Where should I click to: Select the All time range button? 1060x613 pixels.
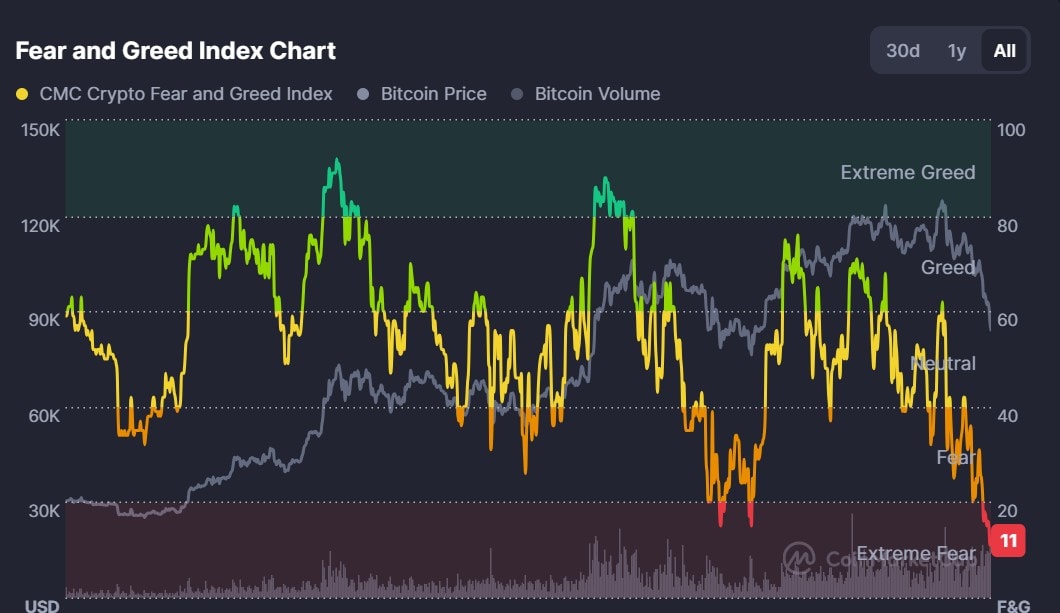[x=1003, y=50]
